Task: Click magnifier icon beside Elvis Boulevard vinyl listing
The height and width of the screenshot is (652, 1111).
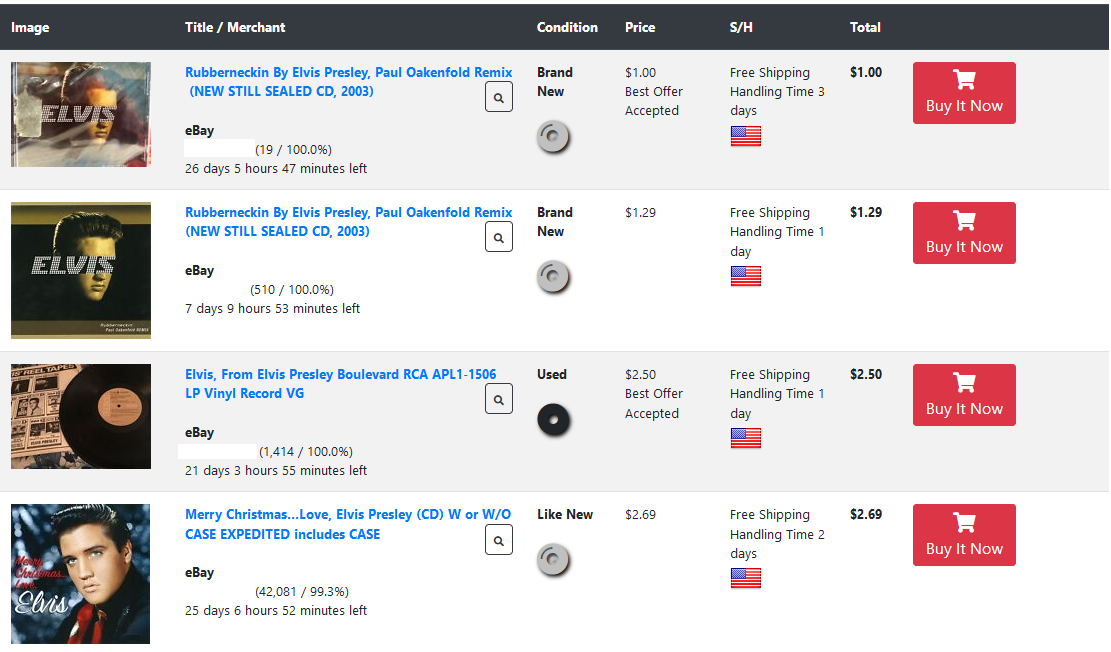Action: coord(498,399)
